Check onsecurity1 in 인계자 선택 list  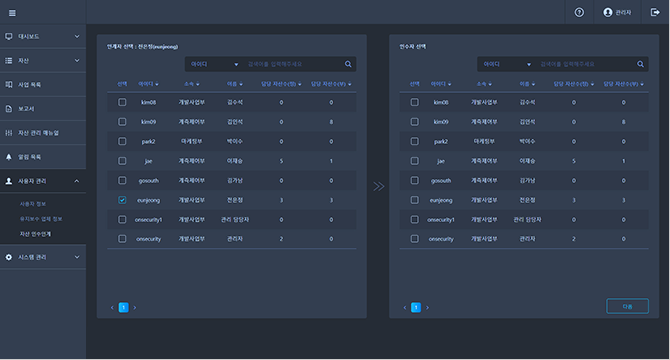point(122,220)
